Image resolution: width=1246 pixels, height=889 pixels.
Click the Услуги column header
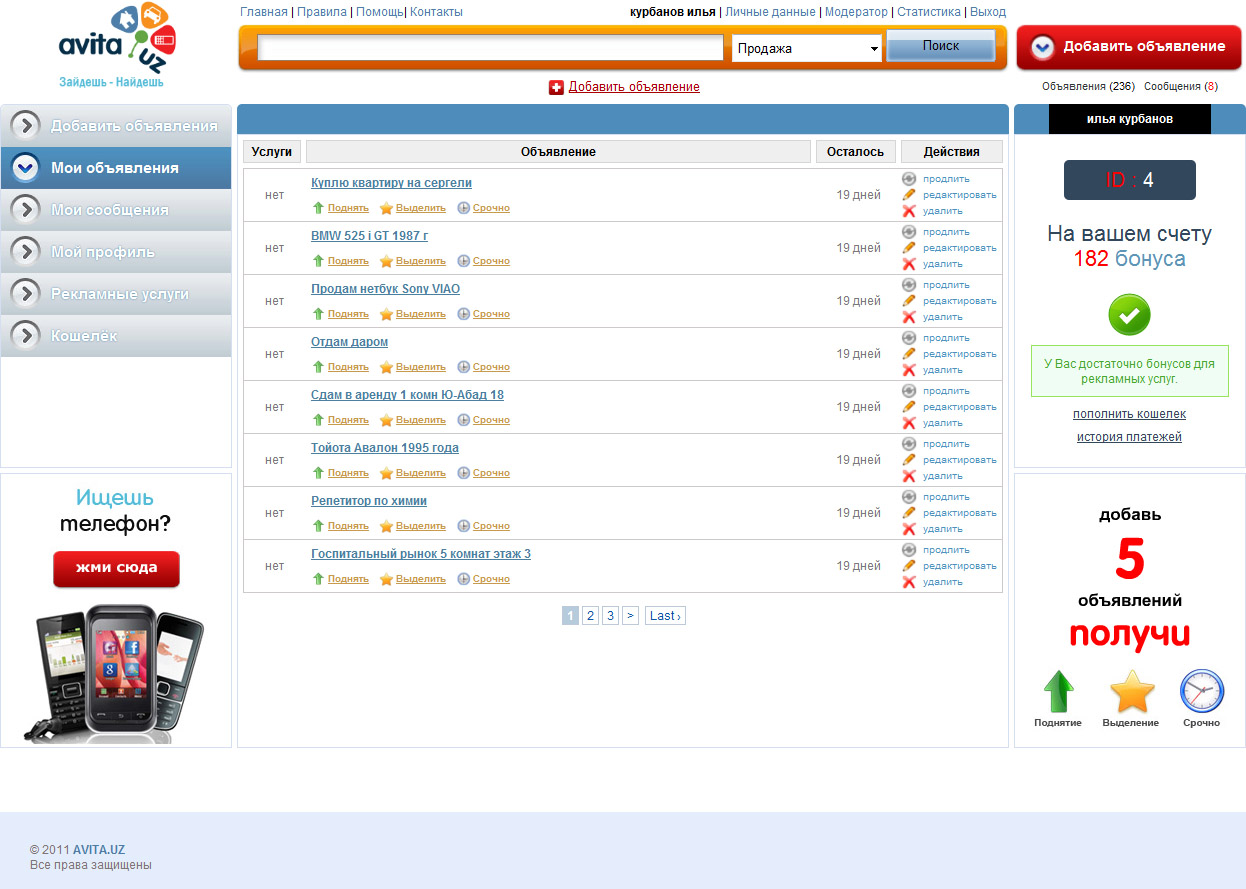point(272,152)
